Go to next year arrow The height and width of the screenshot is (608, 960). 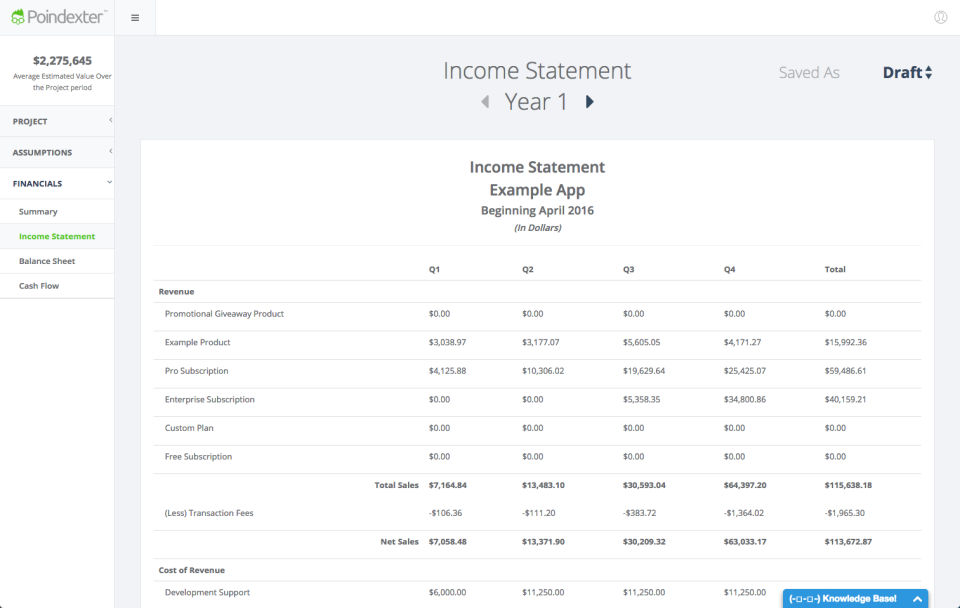589,102
